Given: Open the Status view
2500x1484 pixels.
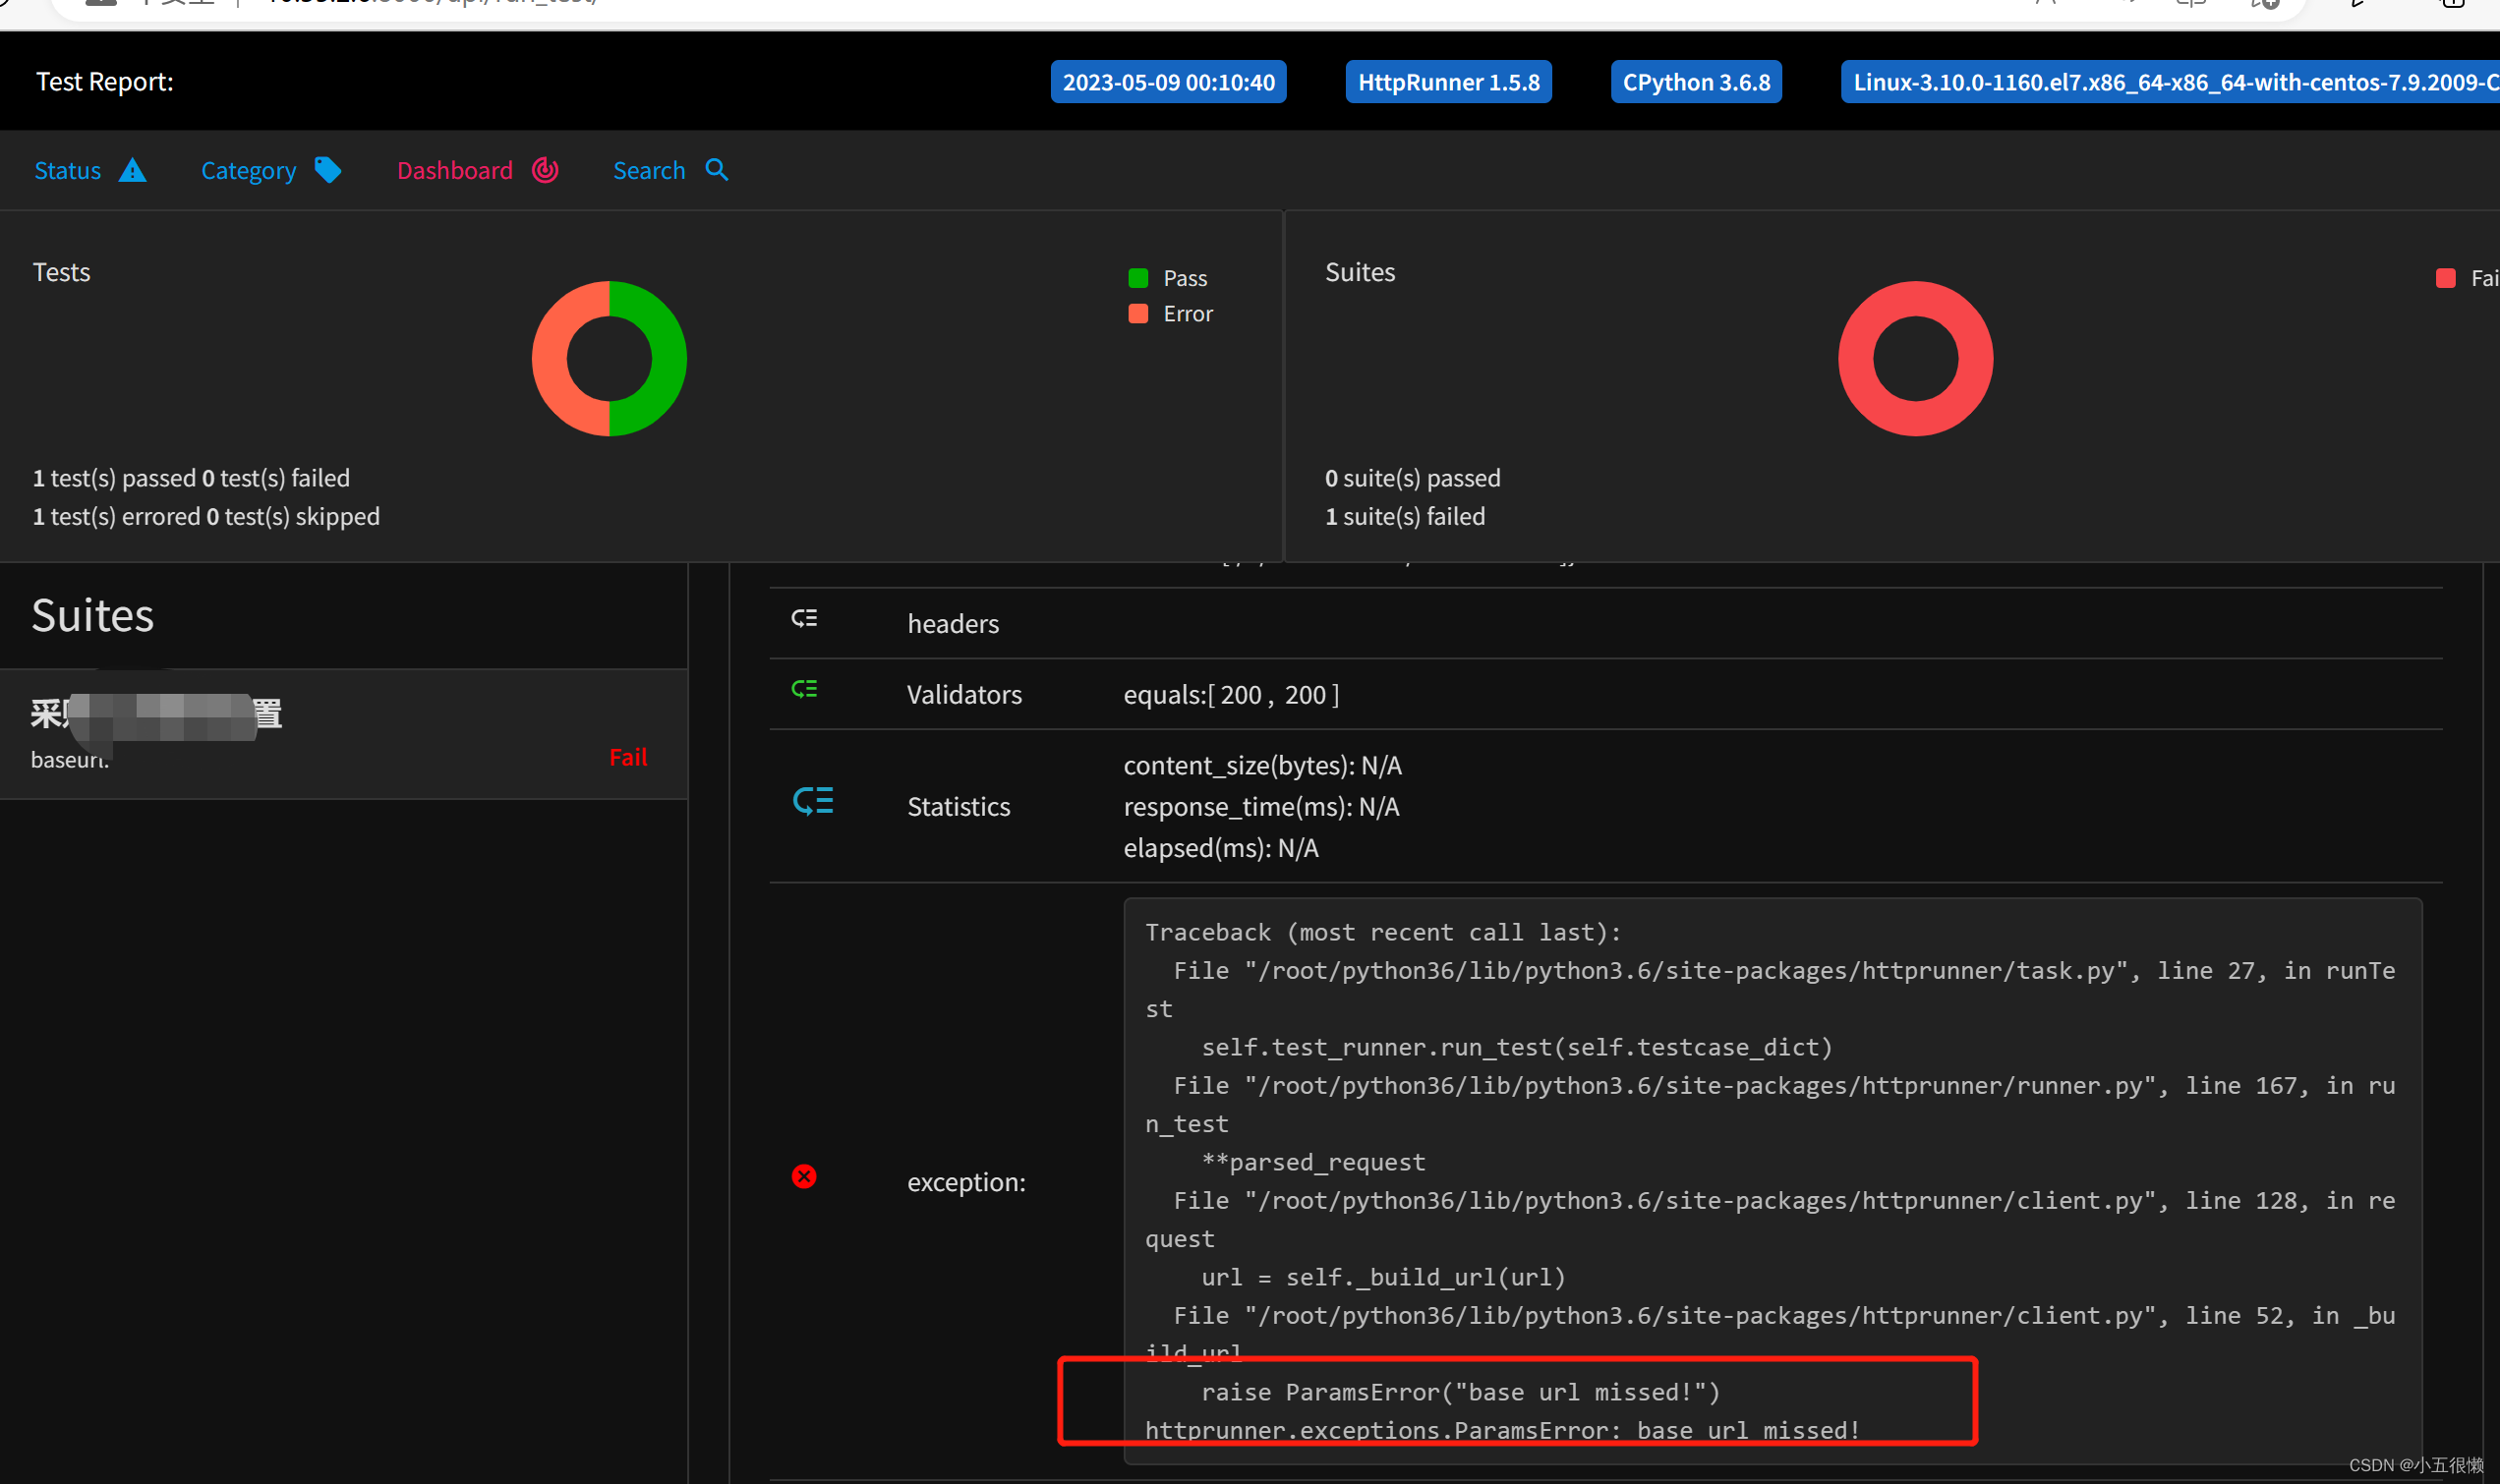Looking at the screenshot, I should click(x=67, y=170).
